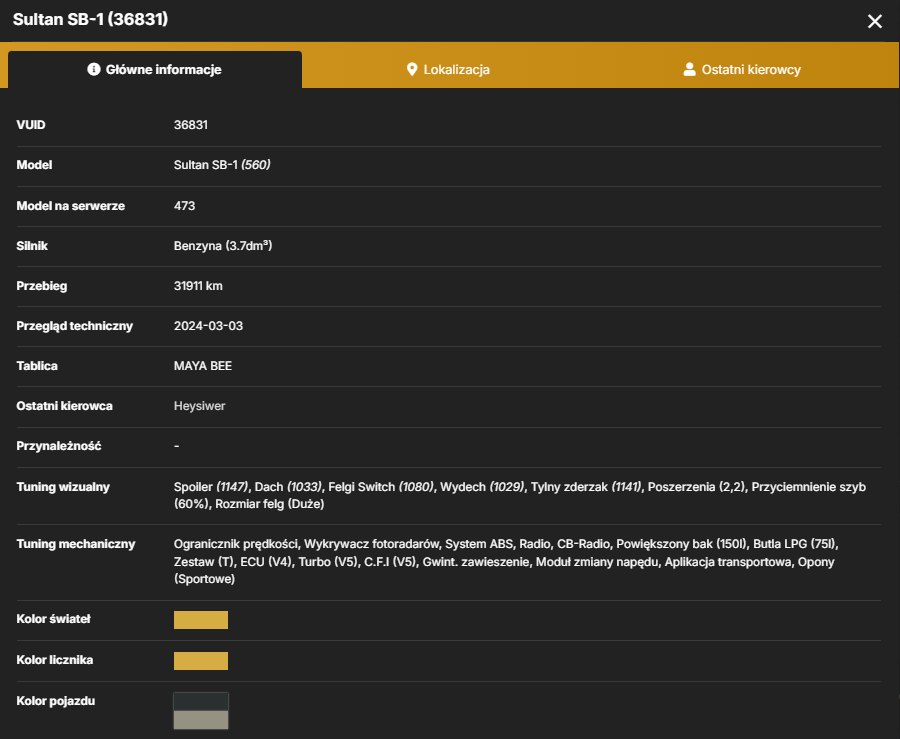This screenshot has width=900, height=739.
Task: Click the Model value "Sultan SB-1 (560)"
Action: pos(222,165)
